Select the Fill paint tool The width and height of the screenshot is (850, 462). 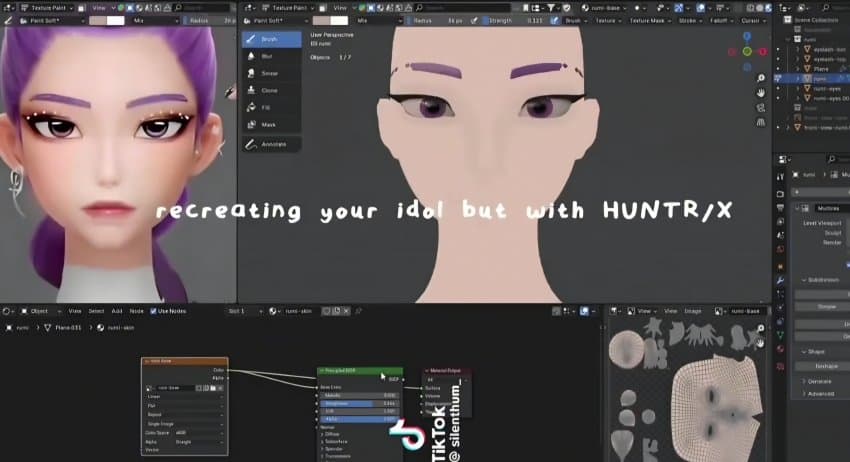266,108
